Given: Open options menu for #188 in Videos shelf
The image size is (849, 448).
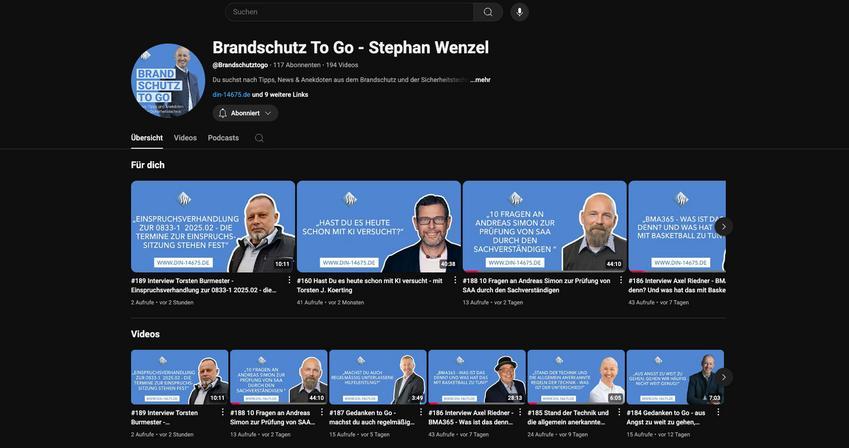Looking at the screenshot, I should pos(322,412).
